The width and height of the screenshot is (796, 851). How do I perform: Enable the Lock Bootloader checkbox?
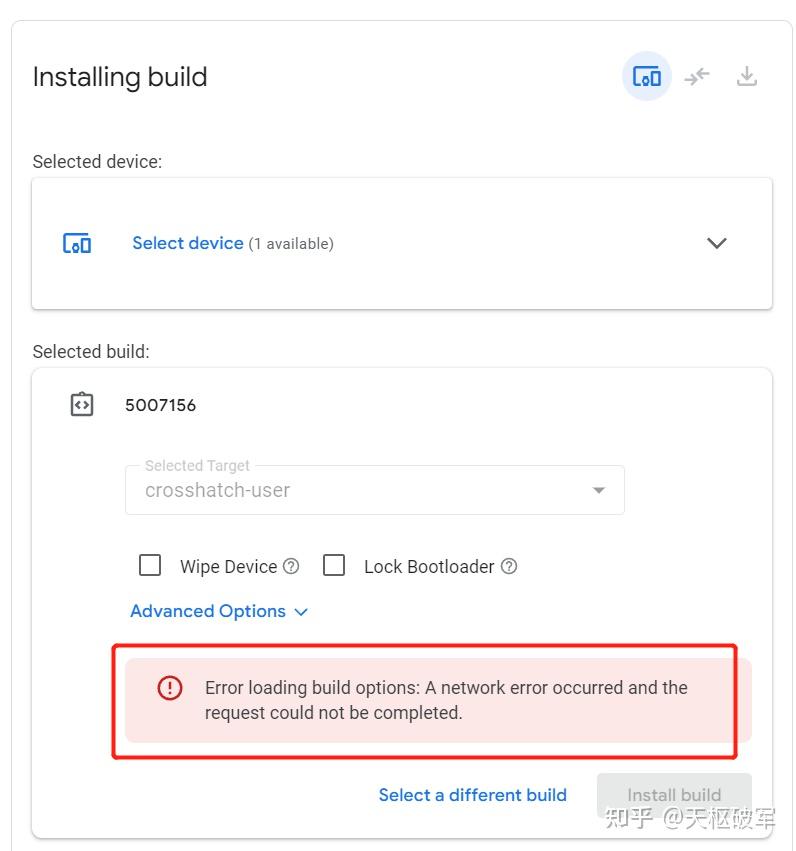(334, 565)
